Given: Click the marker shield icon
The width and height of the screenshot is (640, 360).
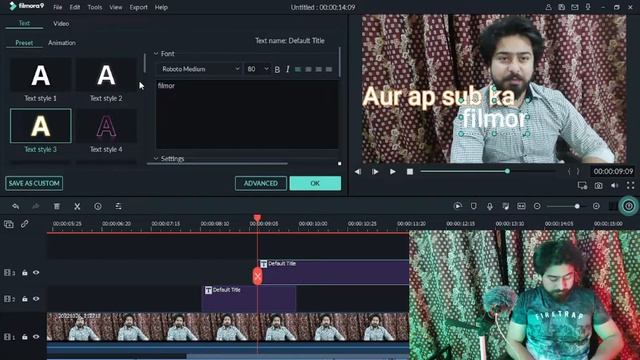Looking at the screenshot, I should pos(473,207).
